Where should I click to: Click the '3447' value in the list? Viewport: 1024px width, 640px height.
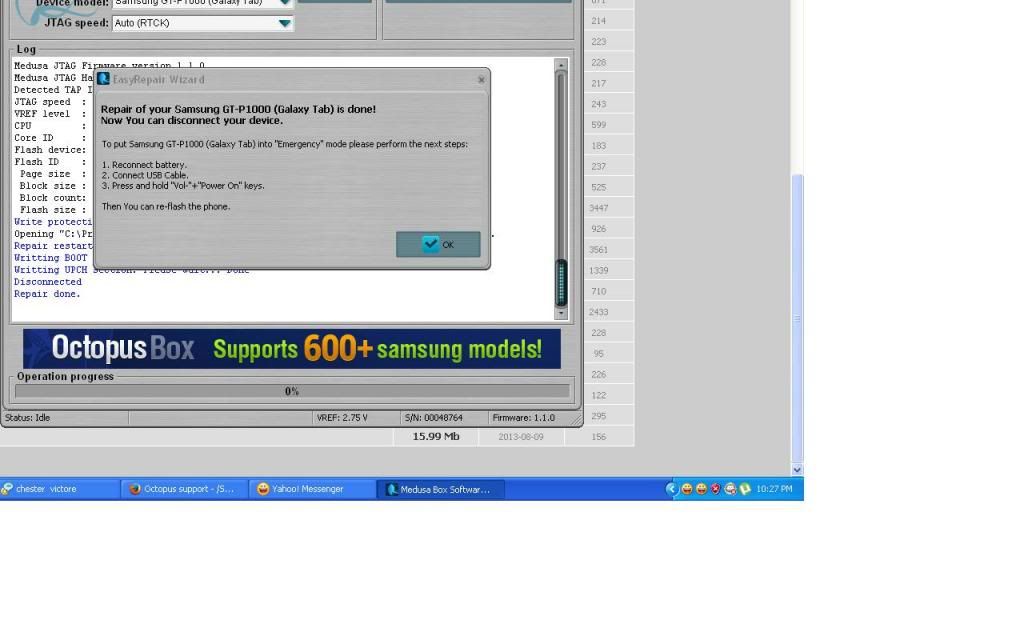tap(598, 208)
